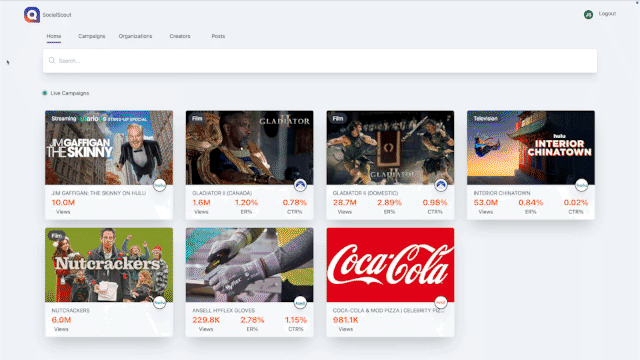The image size is (640, 360).
Task: Click Streaming tag on Jim Gaffigan card
Action: click(64, 119)
